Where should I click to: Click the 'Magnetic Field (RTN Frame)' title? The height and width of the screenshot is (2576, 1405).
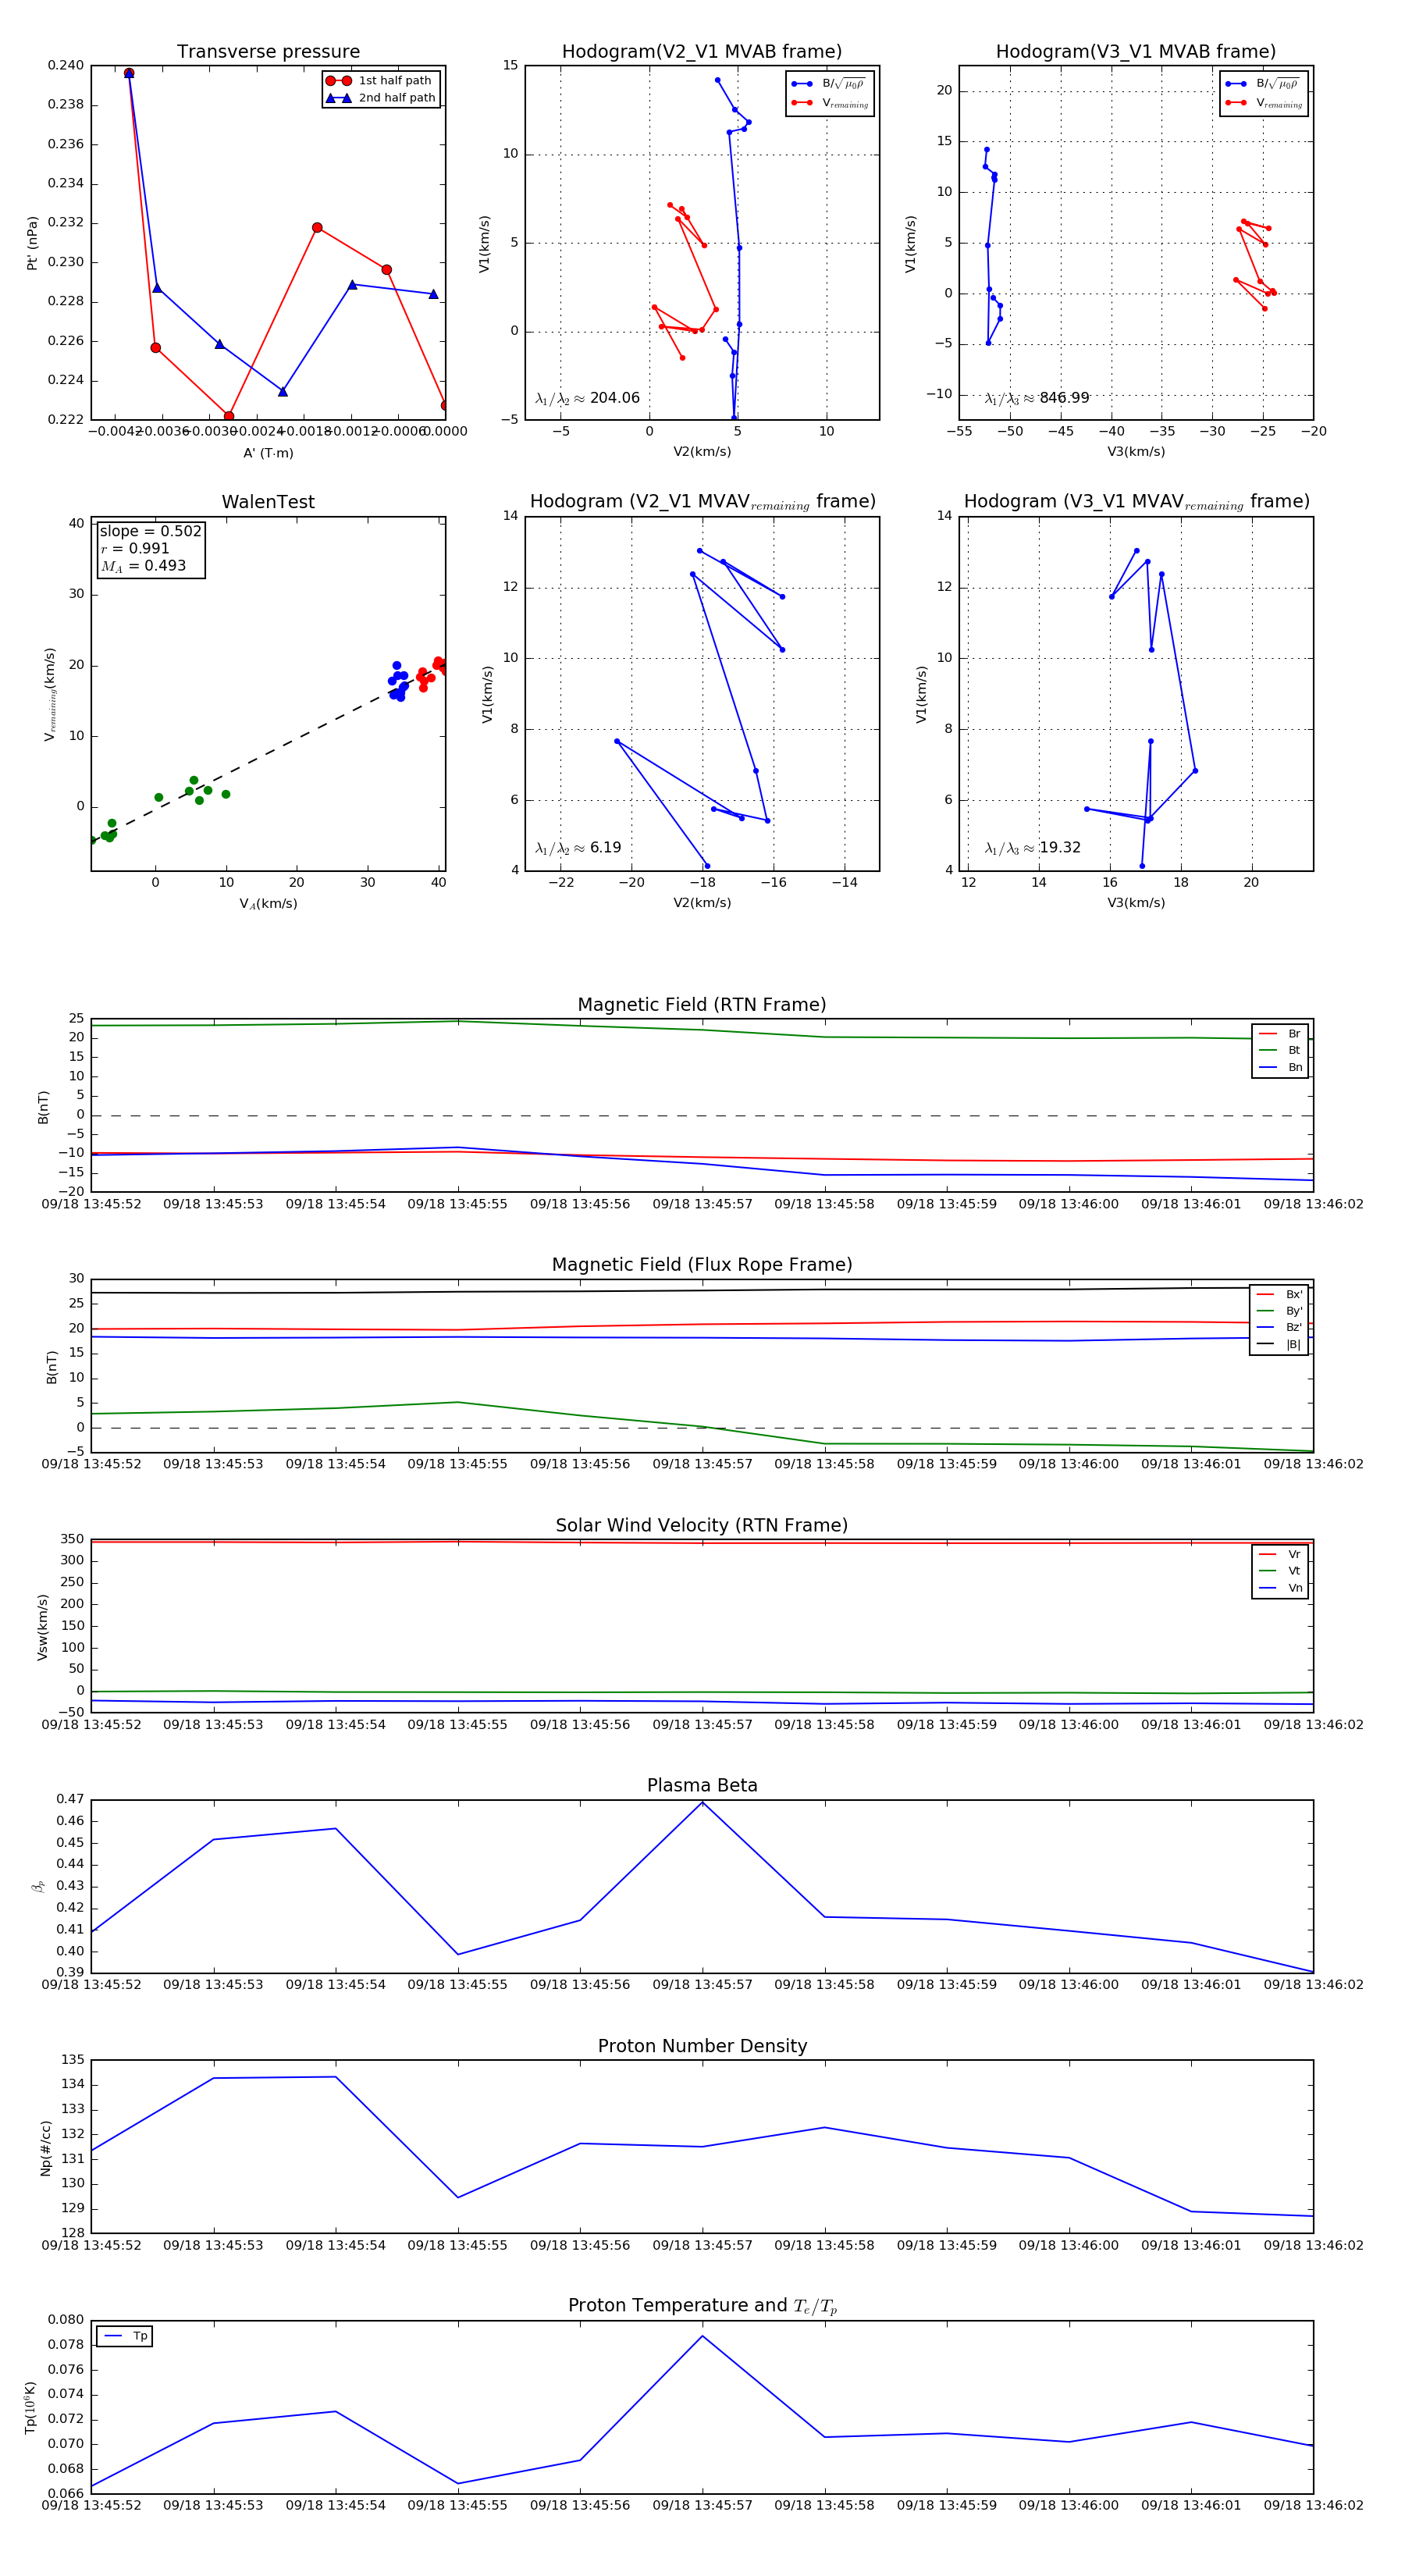point(702,1005)
